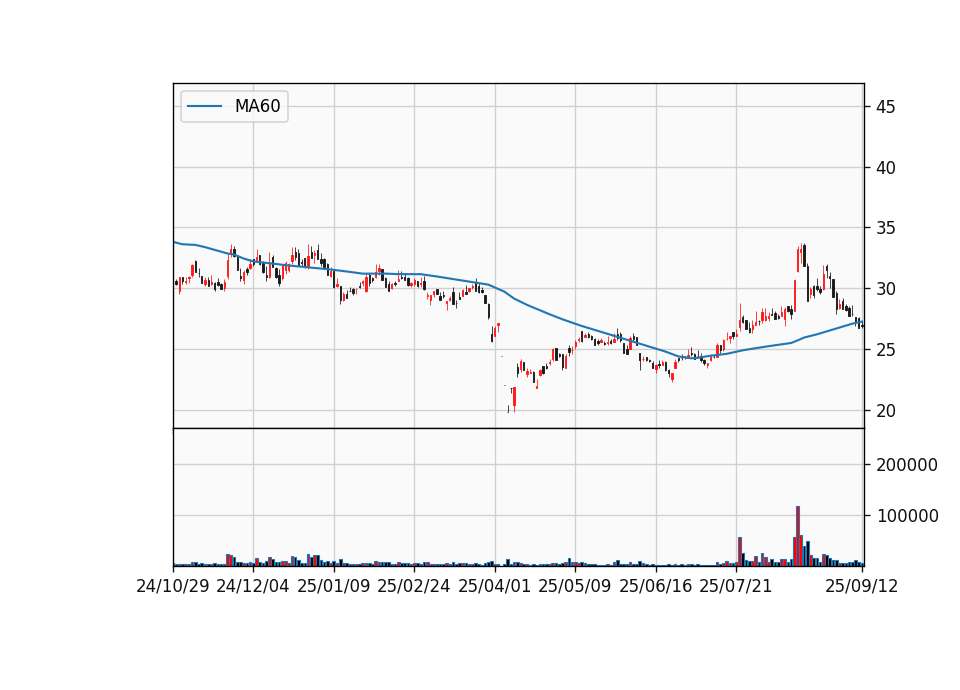Select the 25/09/12 date label
Image resolution: width=960 pixels, height=690 pixels.
(862, 586)
